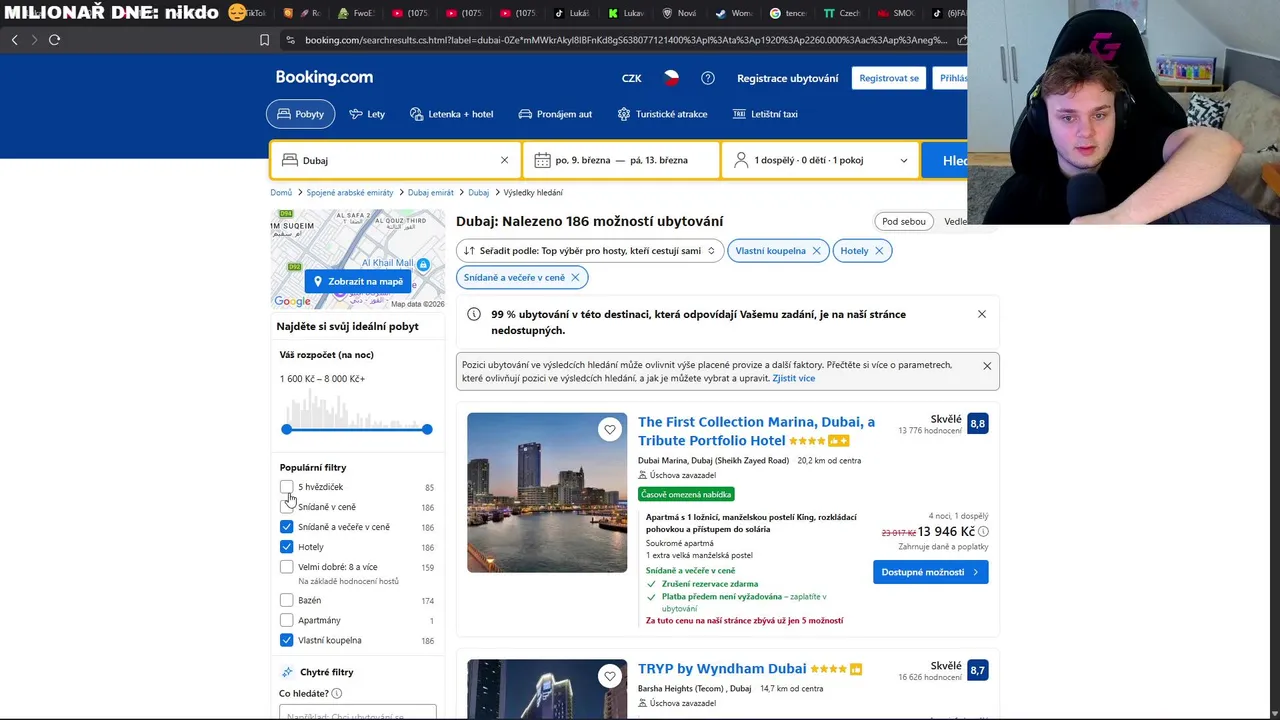The width and height of the screenshot is (1280, 720).
Task: Open TRYP by Wyndham Dubai title
Action: pos(722,669)
